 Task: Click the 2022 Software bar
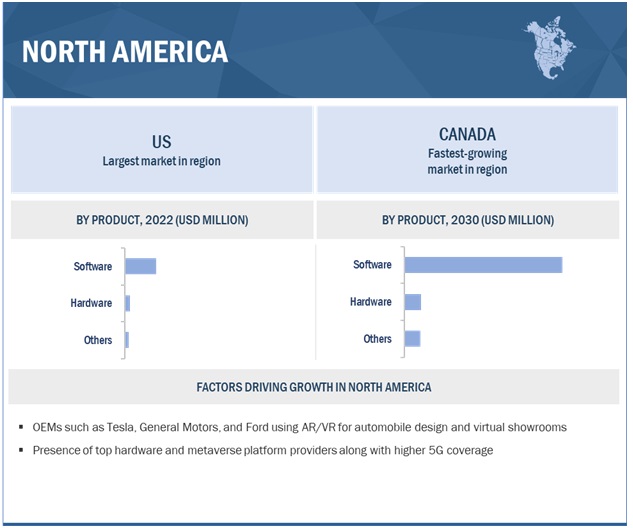140,266
